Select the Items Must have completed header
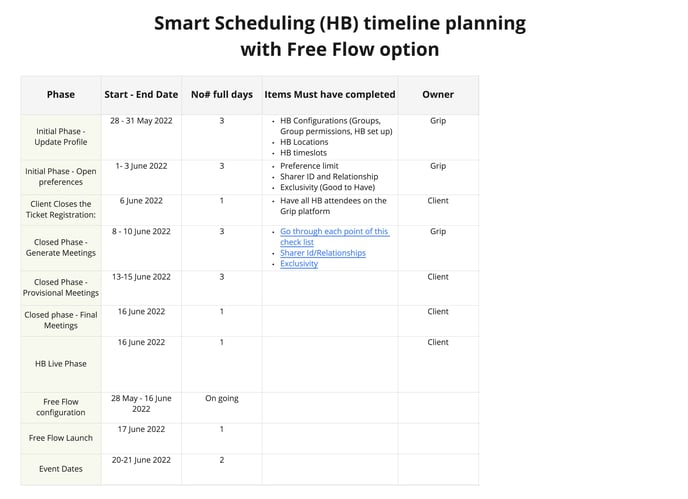This screenshot has width=688, height=499. [x=330, y=95]
